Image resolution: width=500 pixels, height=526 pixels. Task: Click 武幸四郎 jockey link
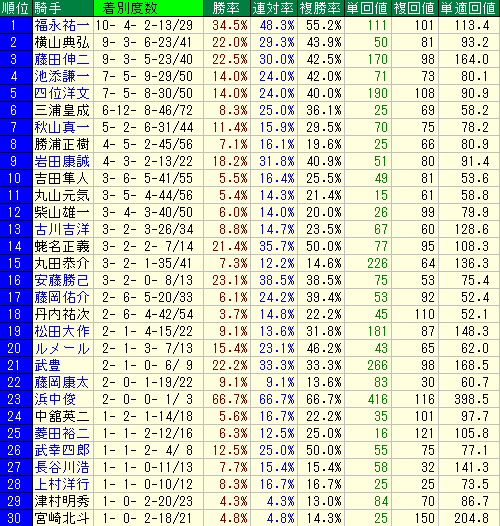[62, 451]
